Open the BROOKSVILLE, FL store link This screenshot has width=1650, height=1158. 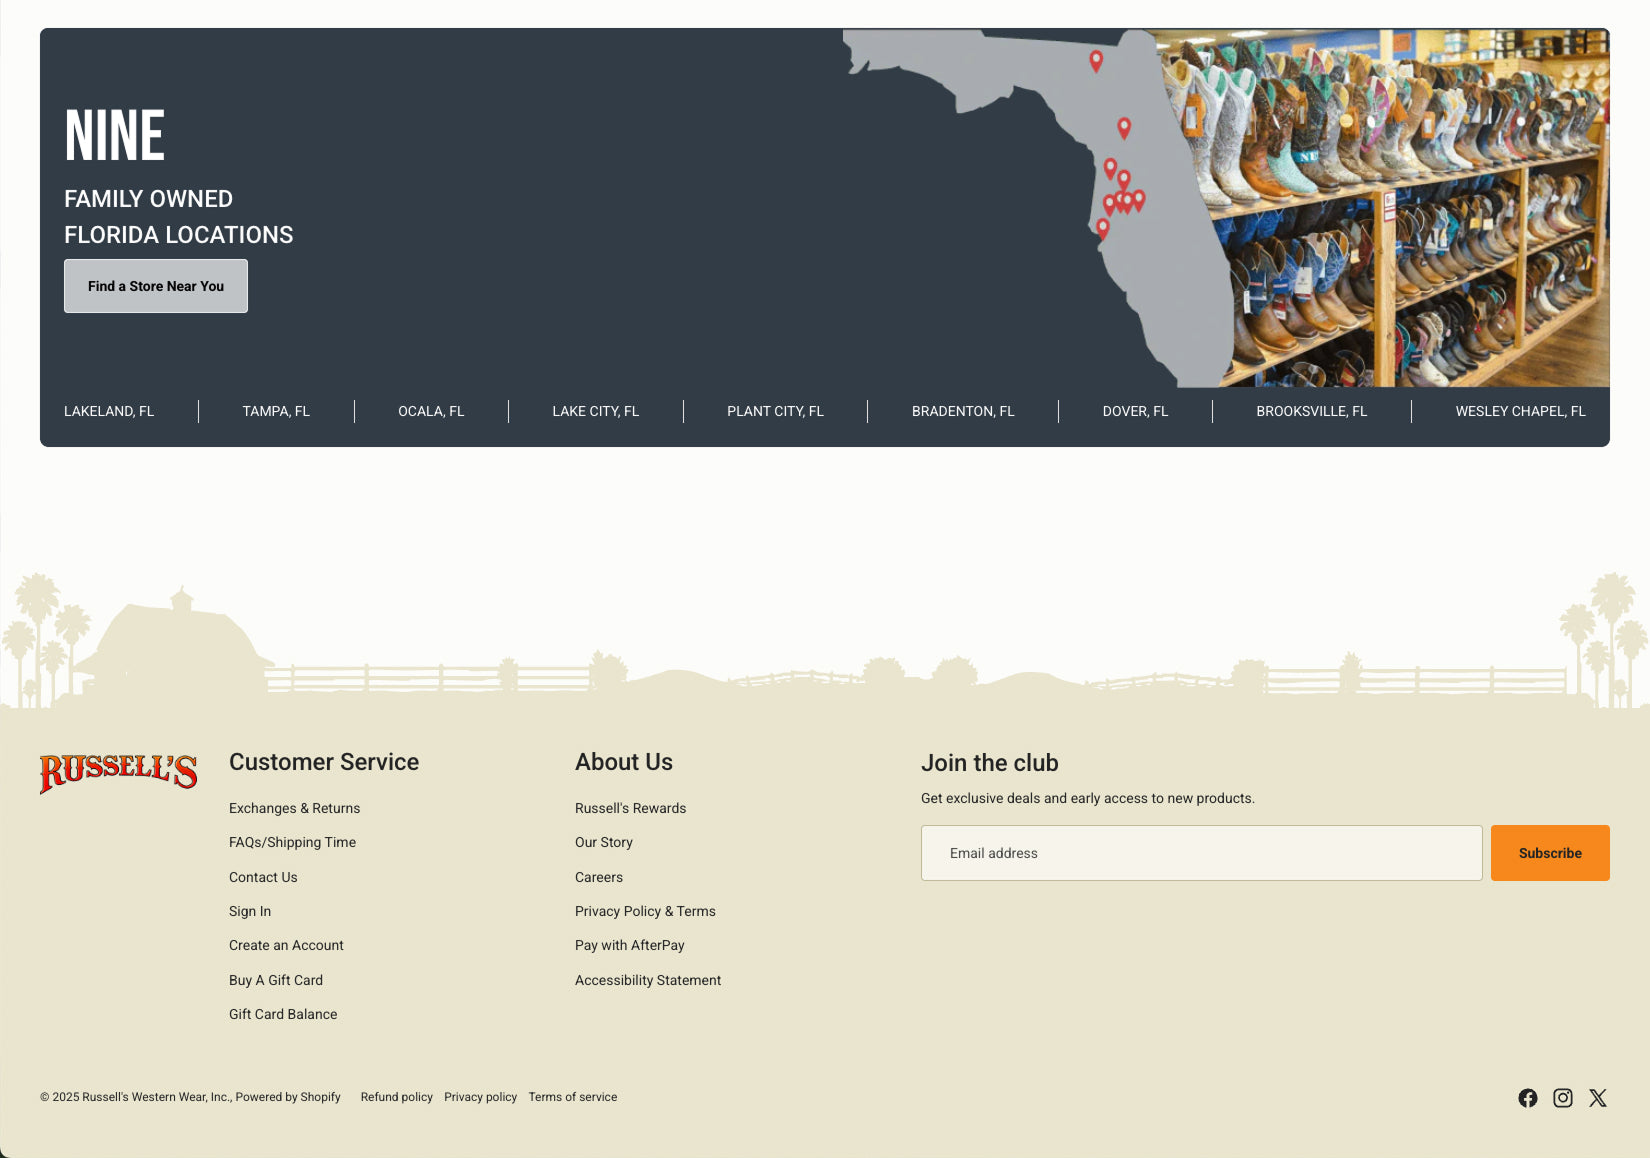(x=1311, y=411)
